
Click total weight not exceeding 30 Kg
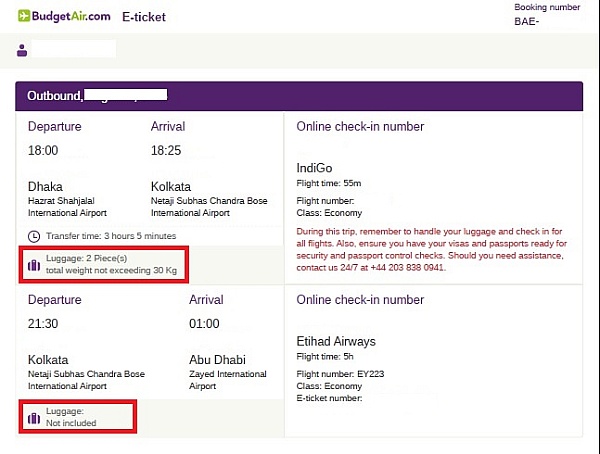pyautogui.click(x=111, y=270)
